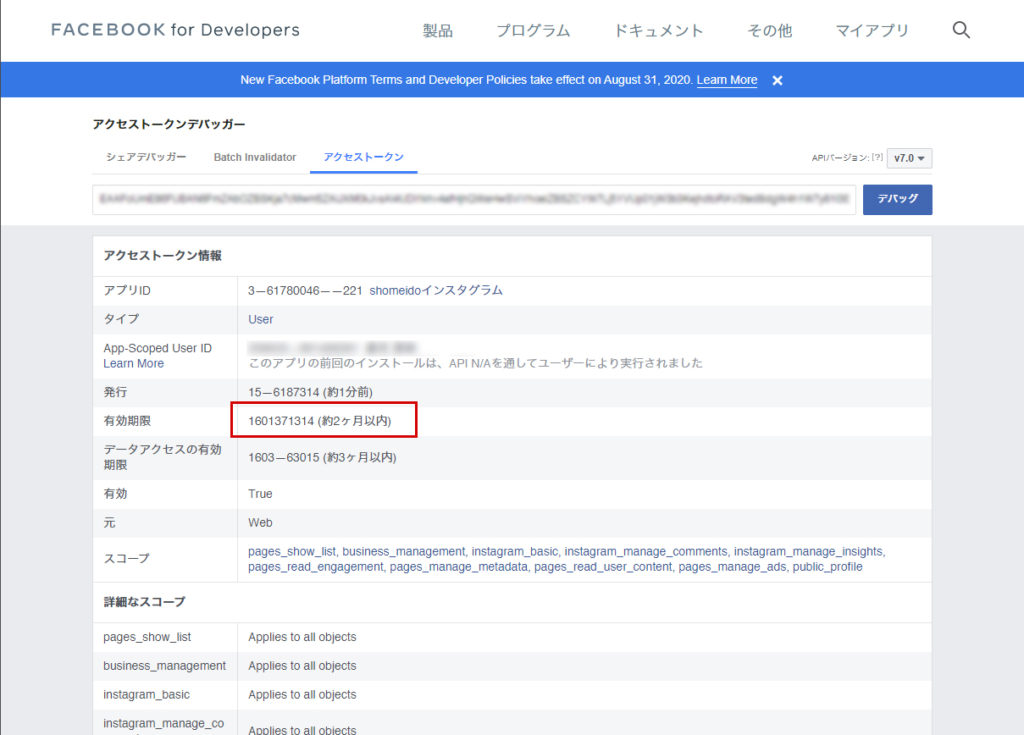Open the API version v7.0 dropdown
This screenshot has height=735, width=1024.
point(910,158)
